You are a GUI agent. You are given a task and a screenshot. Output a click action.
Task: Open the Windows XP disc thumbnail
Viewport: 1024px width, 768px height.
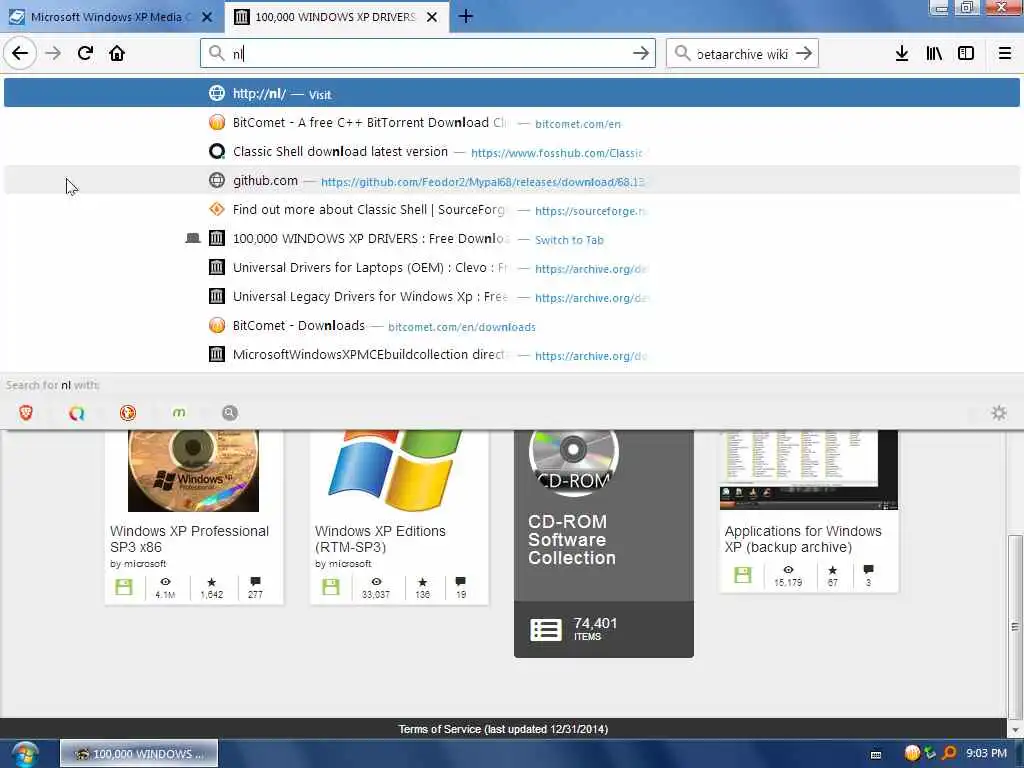pos(193,470)
